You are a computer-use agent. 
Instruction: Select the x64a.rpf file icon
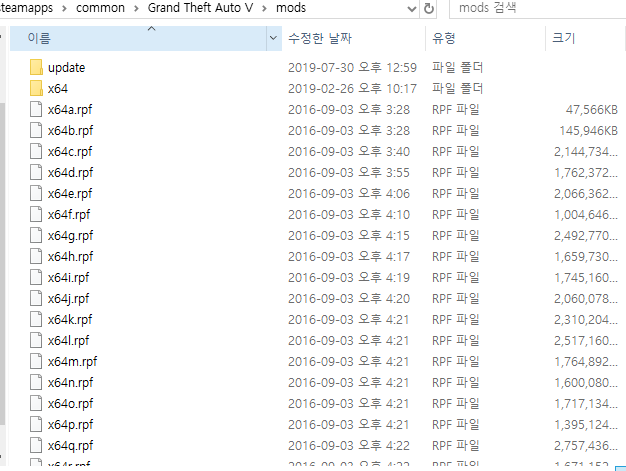(36, 109)
